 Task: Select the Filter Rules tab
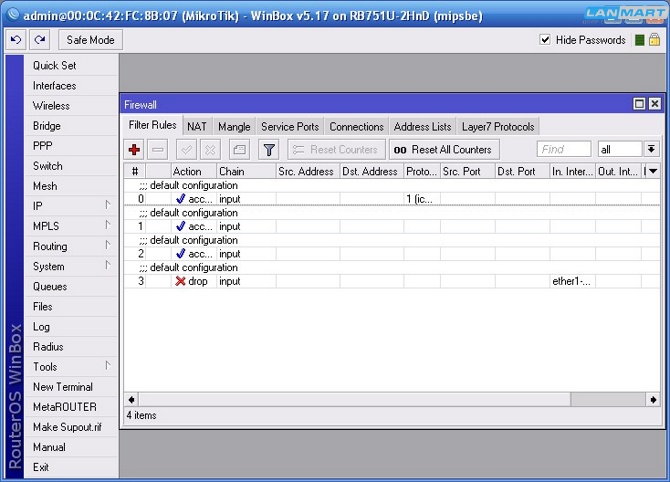(153, 125)
